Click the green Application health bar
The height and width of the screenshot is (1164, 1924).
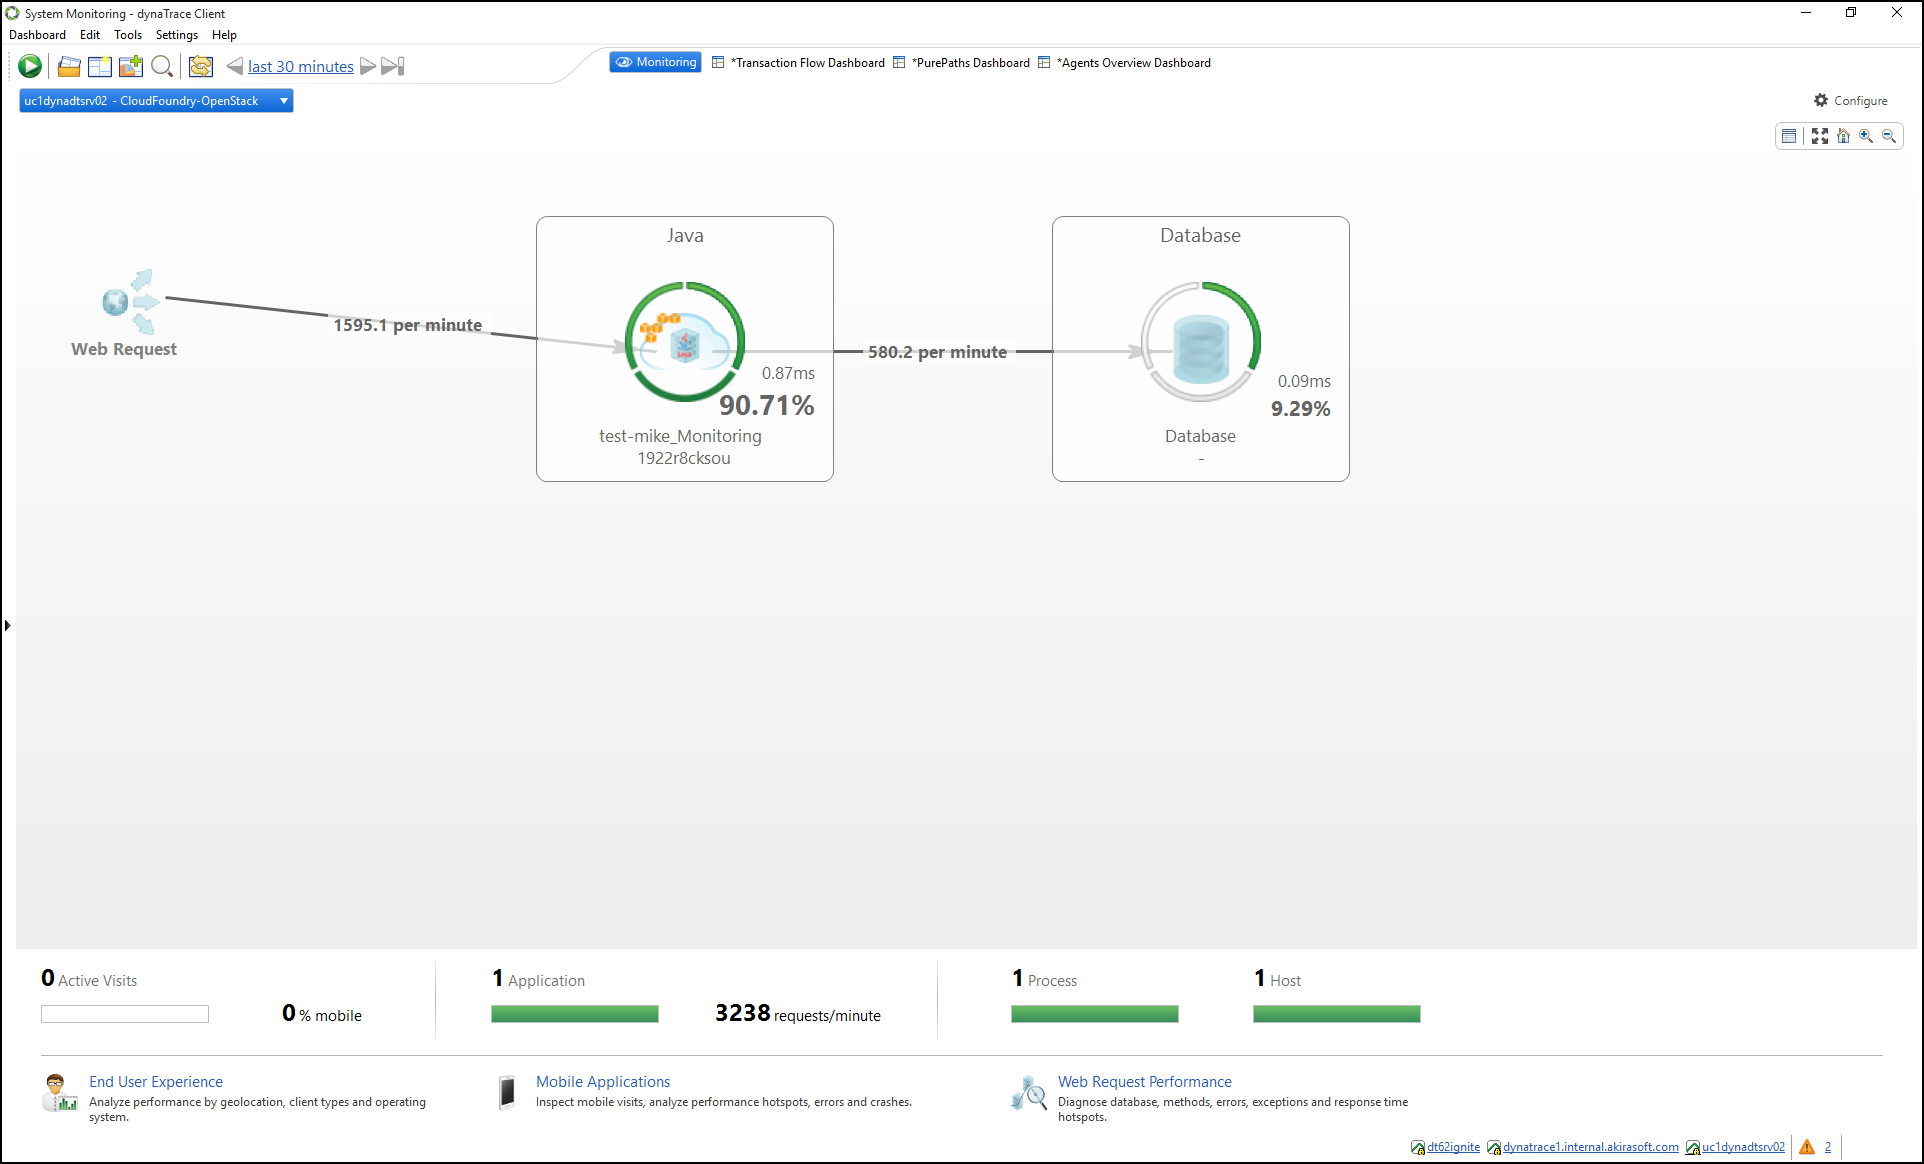[x=575, y=1014]
